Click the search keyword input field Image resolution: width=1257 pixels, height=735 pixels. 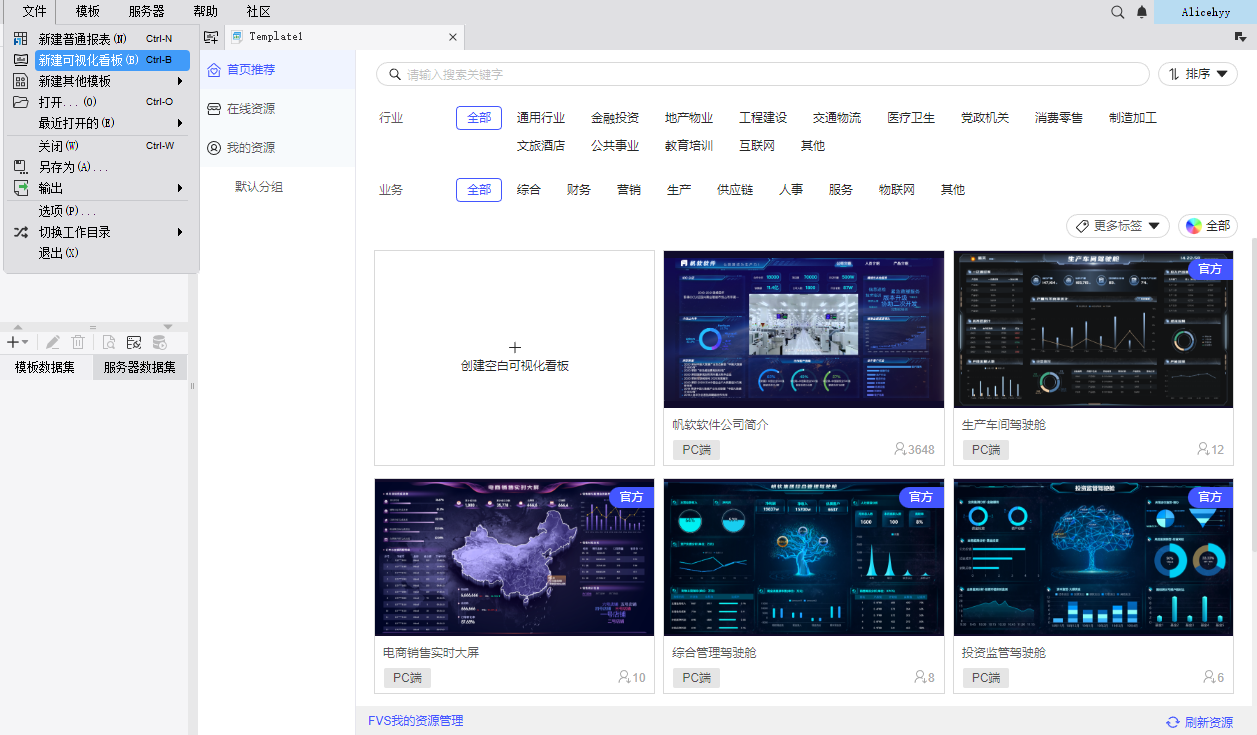click(x=763, y=74)
